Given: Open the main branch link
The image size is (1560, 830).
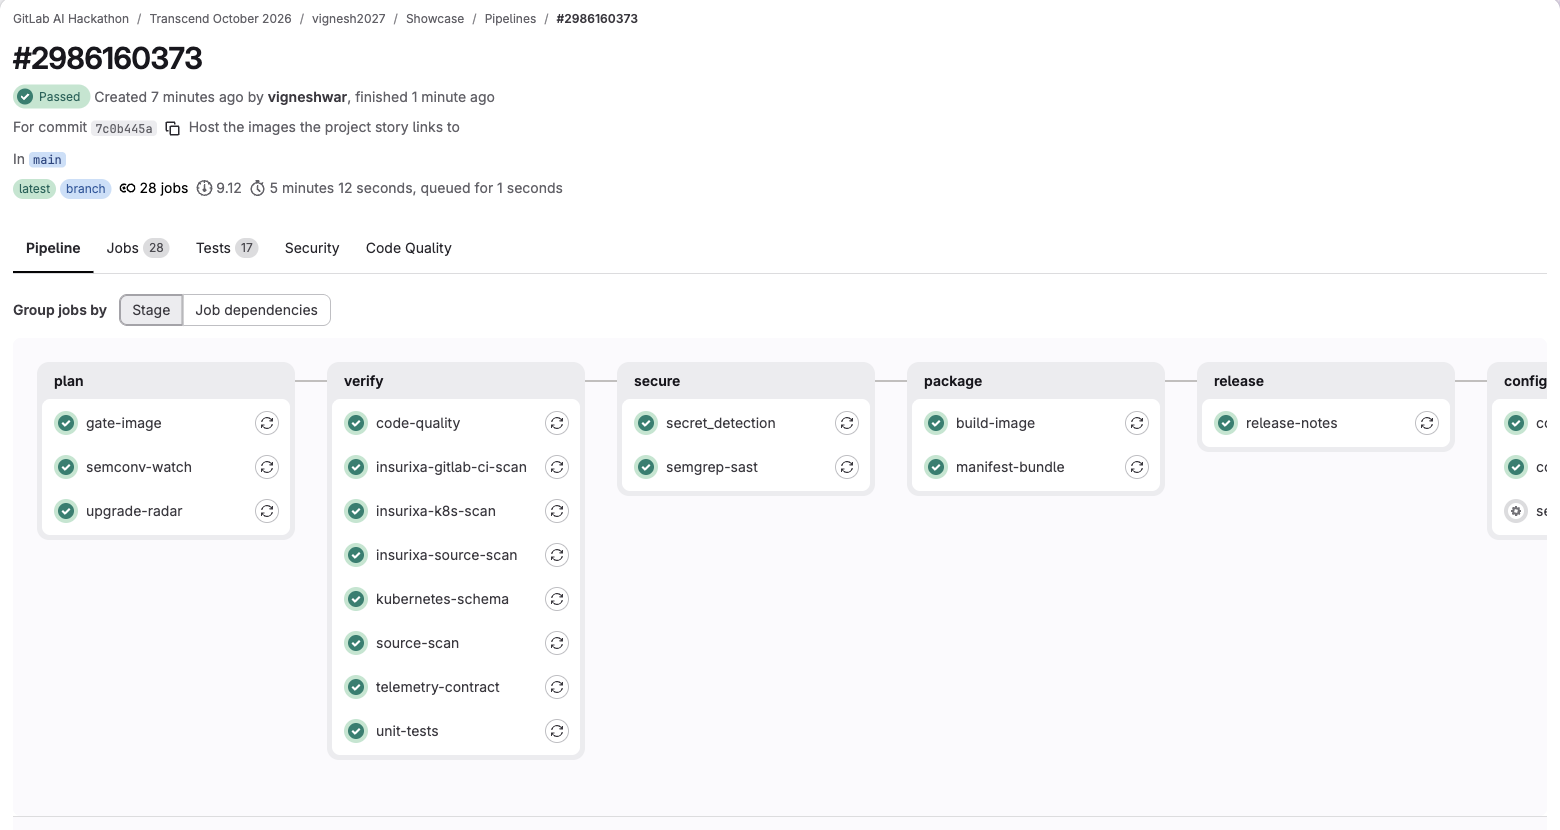Looking at the screenshot, I should [47, 160].
